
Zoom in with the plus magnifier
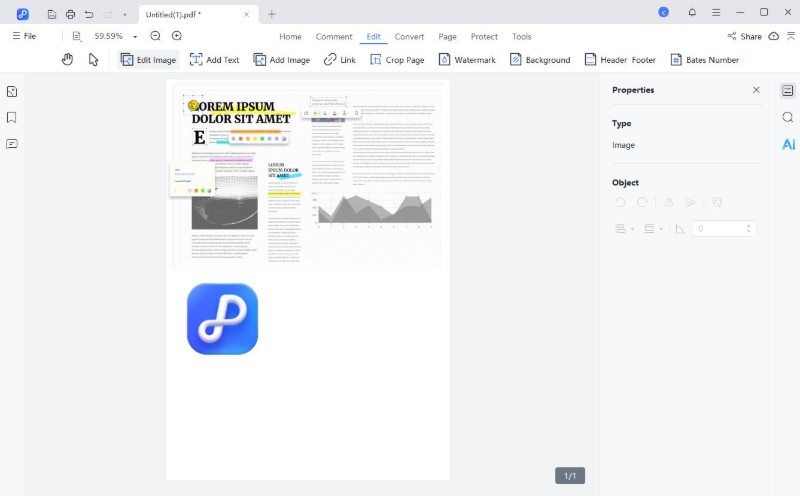click(x=177, y=36)
